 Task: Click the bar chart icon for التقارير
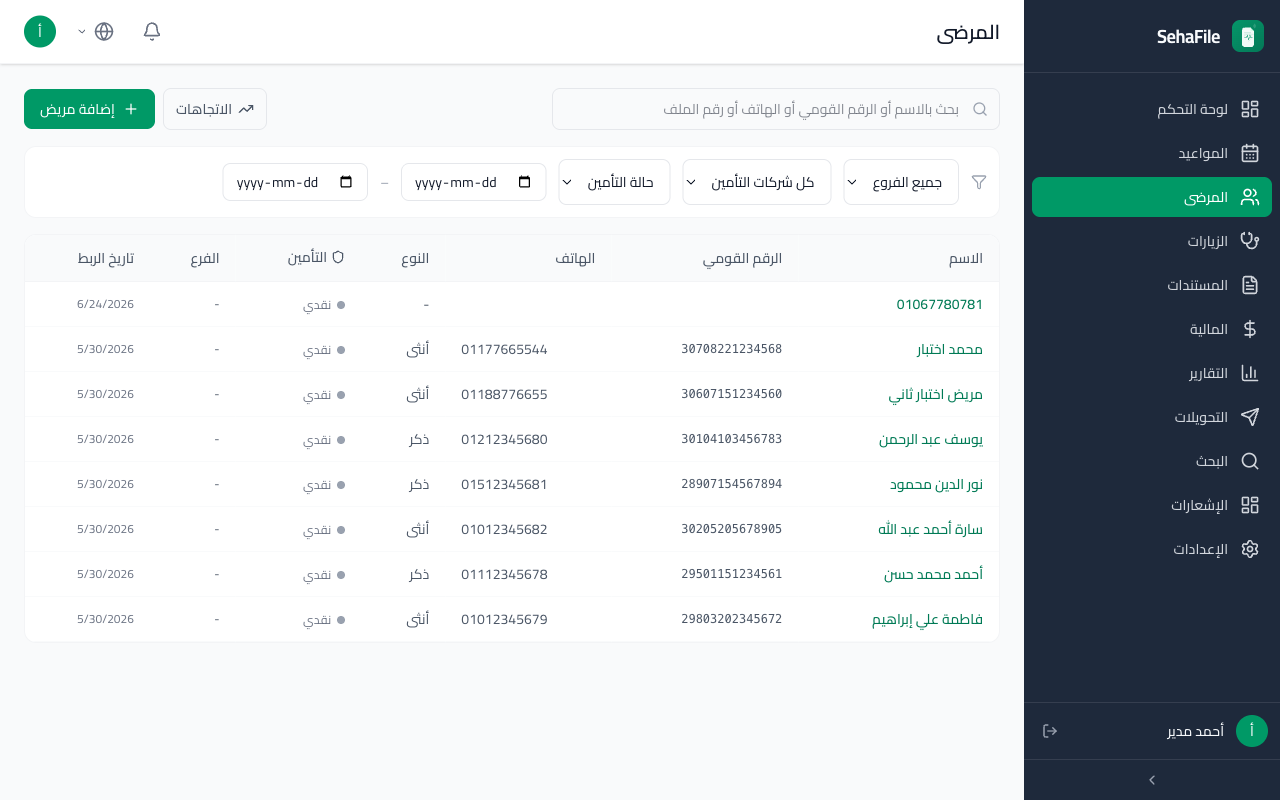[1250, 373]
